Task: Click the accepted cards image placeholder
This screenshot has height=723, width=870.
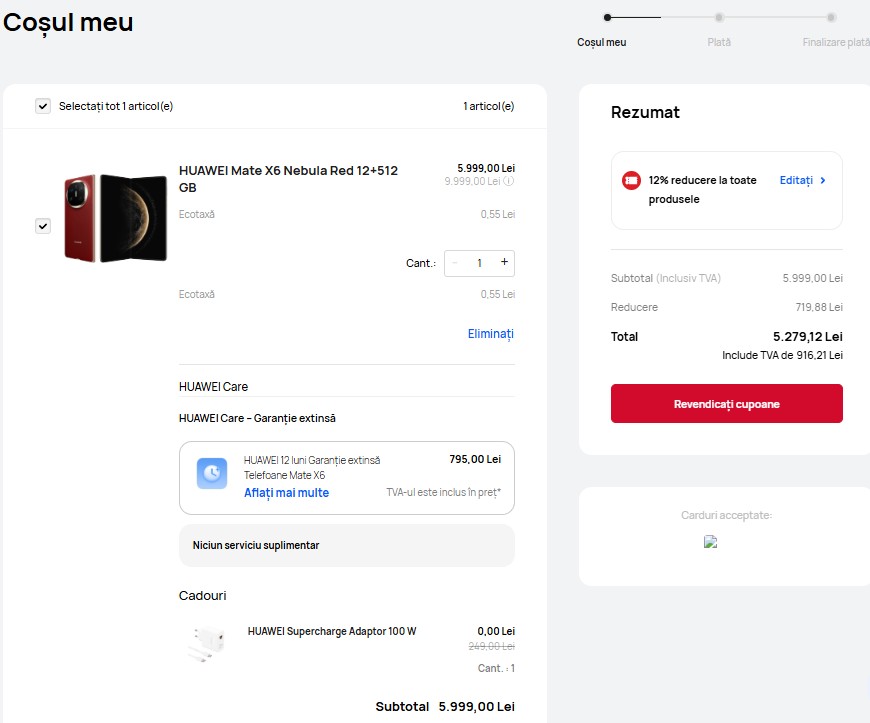Action: pos(711,542)
